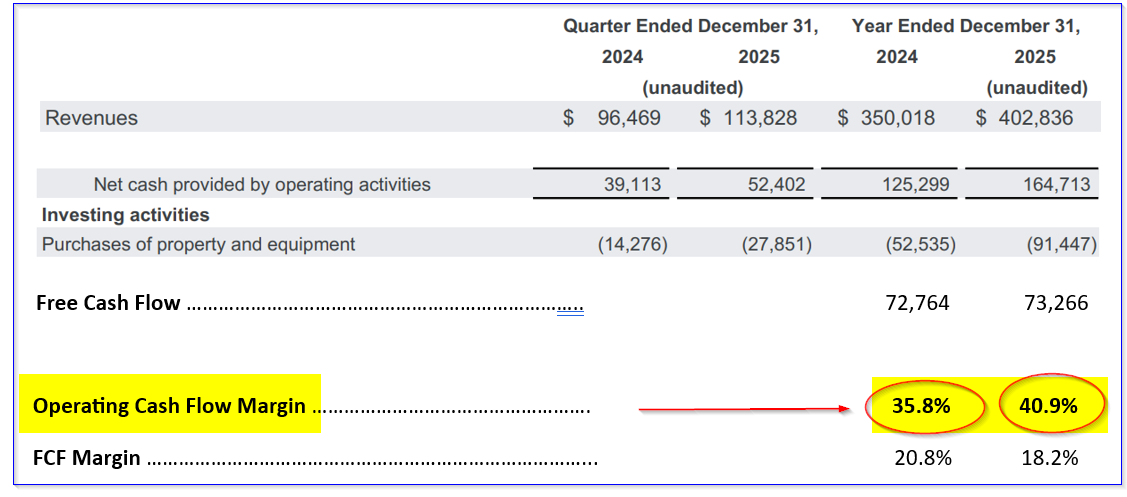Click the circled 40.9% margin value
Viewport: 1127px width, 497px height.
coord(1051,405)
